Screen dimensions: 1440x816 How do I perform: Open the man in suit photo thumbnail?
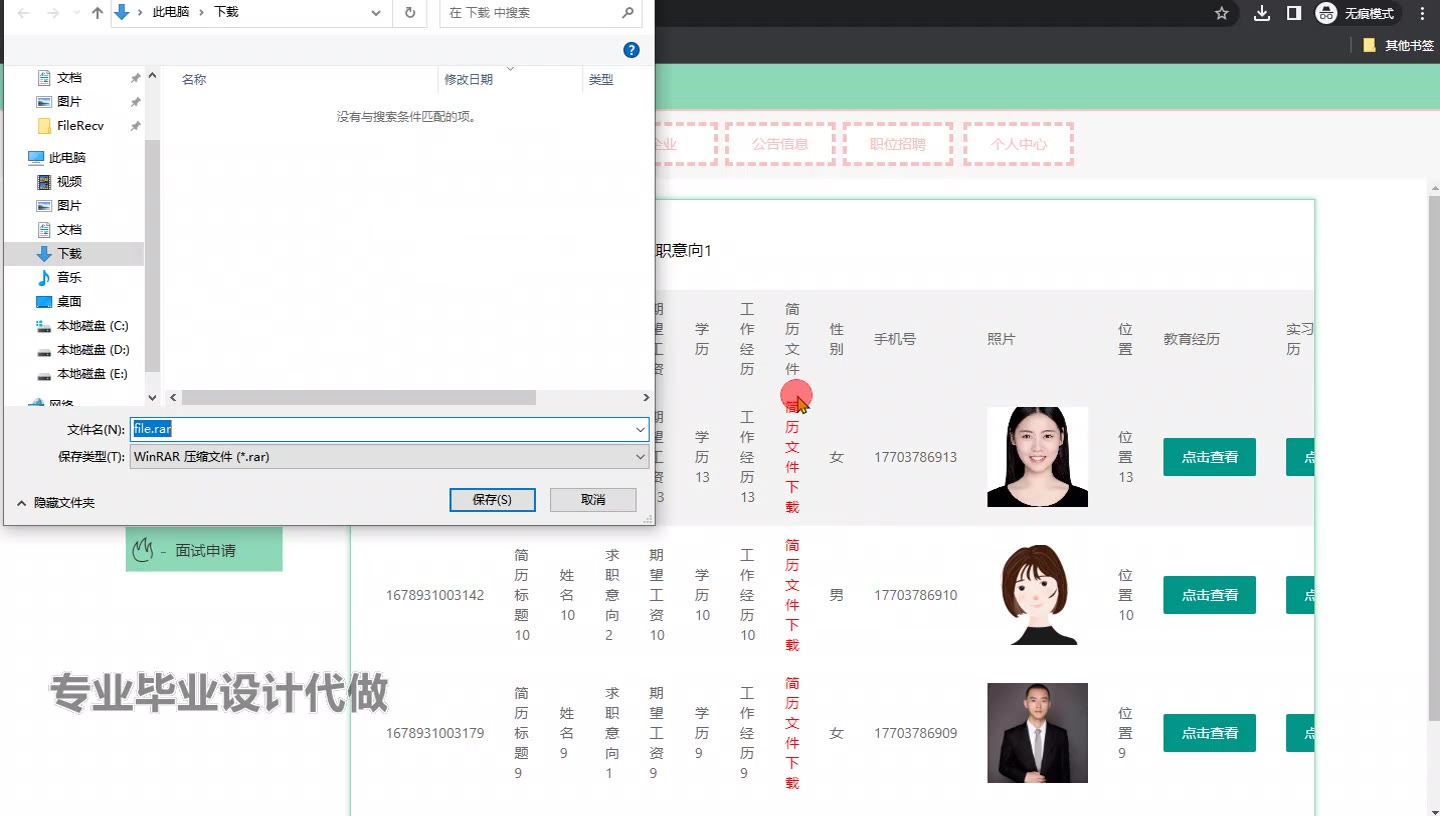tap(1037, 733)
